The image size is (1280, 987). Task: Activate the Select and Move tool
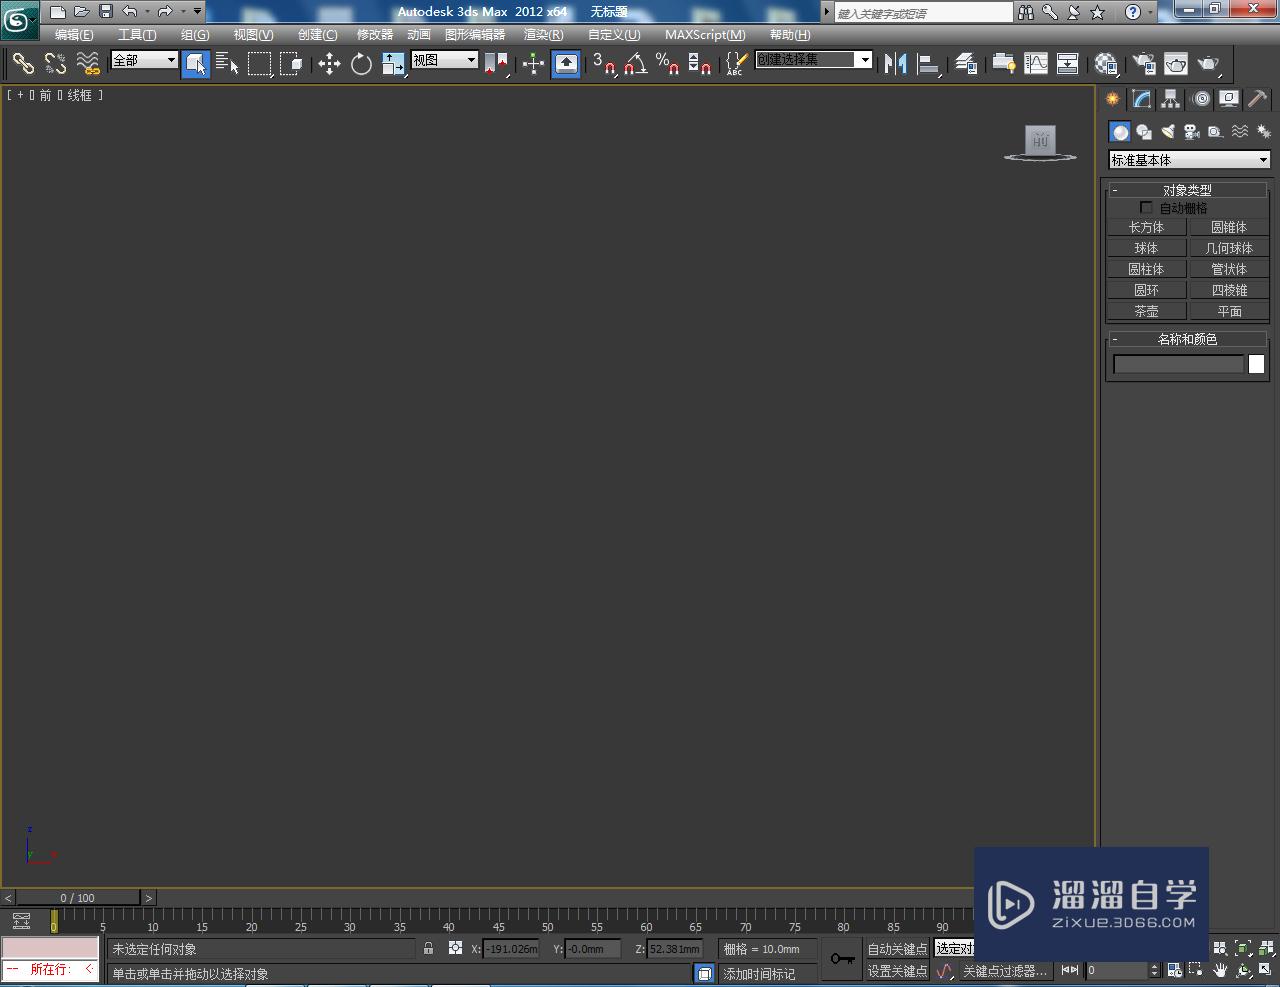point(330,64)
